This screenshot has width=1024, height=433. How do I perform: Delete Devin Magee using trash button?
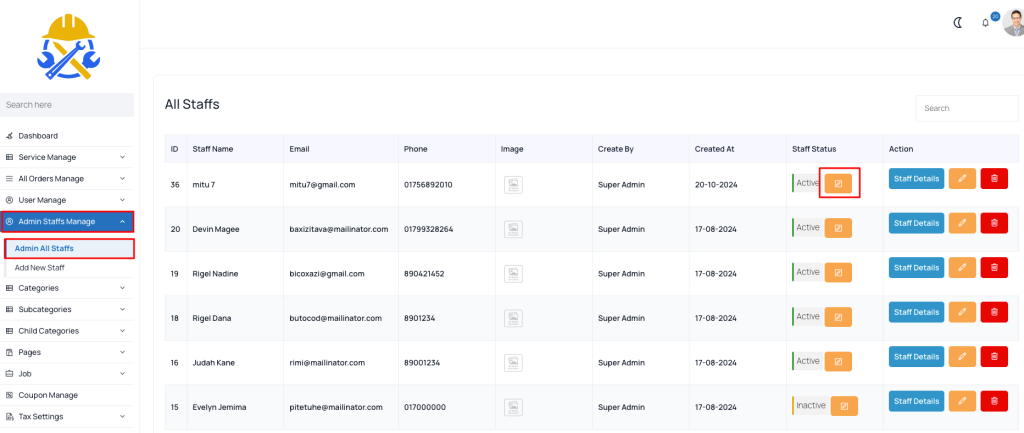[994, 223]
